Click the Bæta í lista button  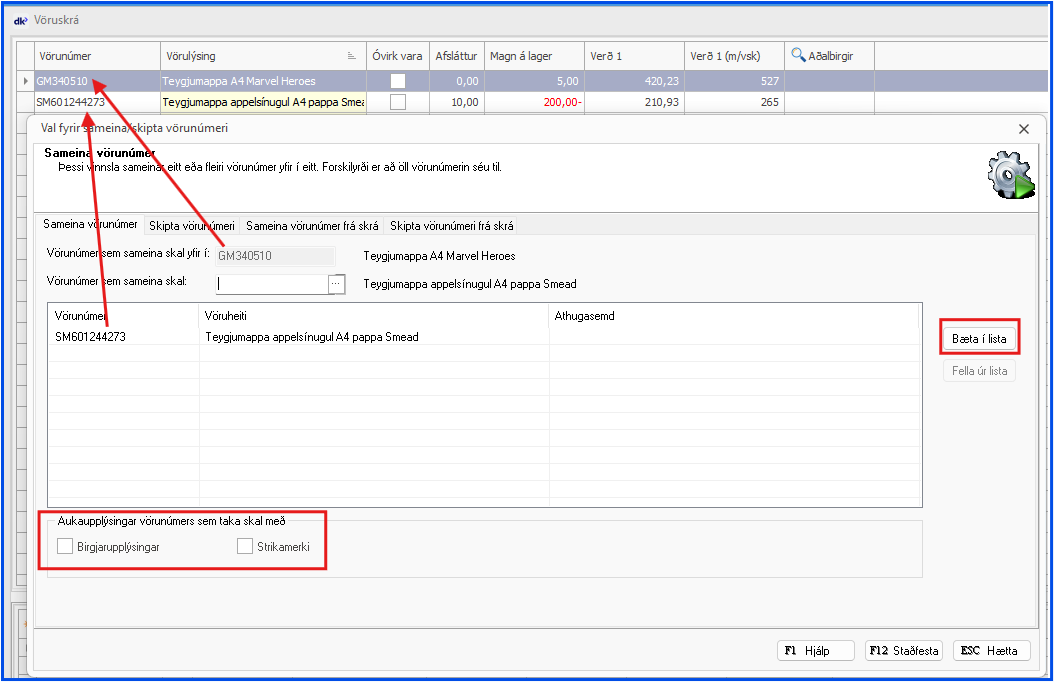point(979,339)
